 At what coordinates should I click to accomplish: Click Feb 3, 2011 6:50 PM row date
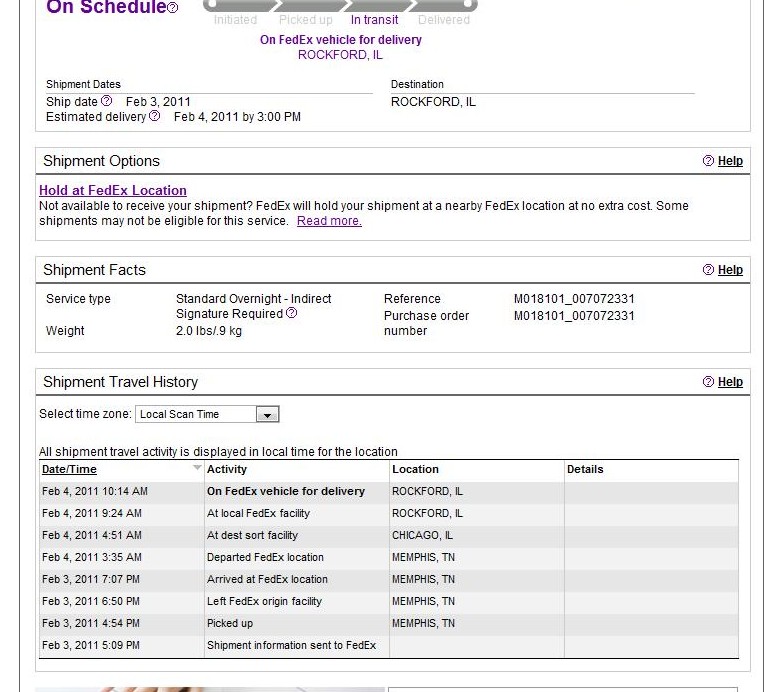[91, 601]
